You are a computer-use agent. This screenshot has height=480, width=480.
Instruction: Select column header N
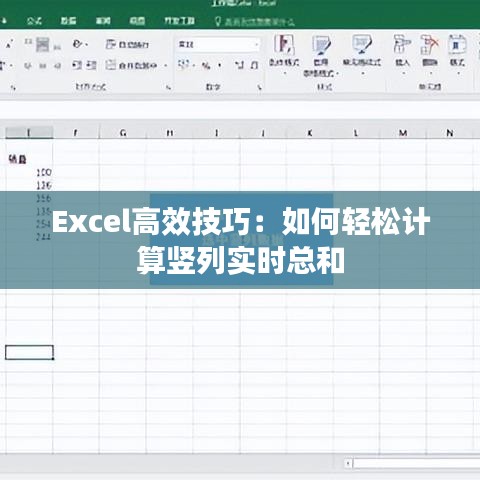pos(450,133)
